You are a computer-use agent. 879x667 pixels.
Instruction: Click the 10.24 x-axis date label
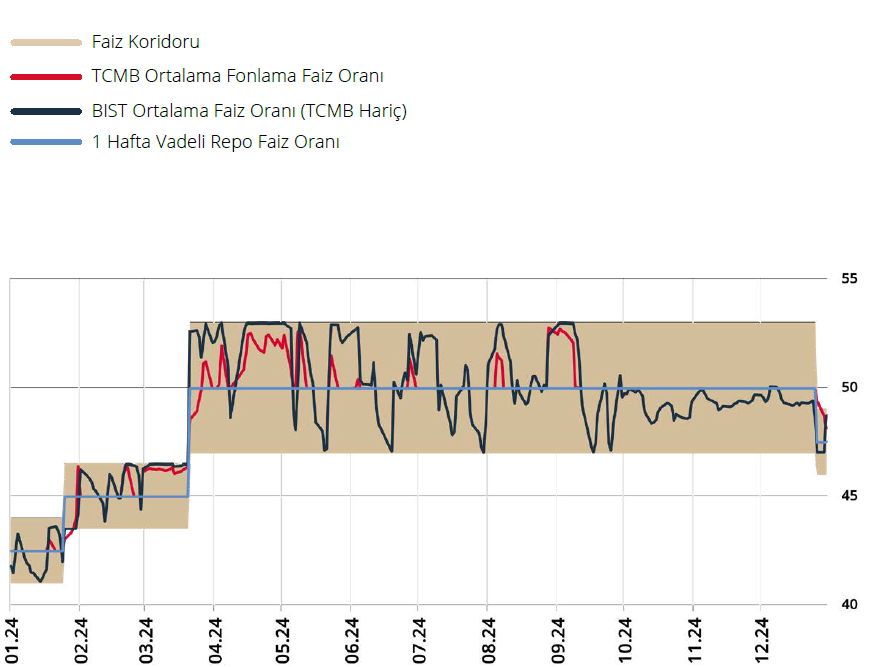624,641
